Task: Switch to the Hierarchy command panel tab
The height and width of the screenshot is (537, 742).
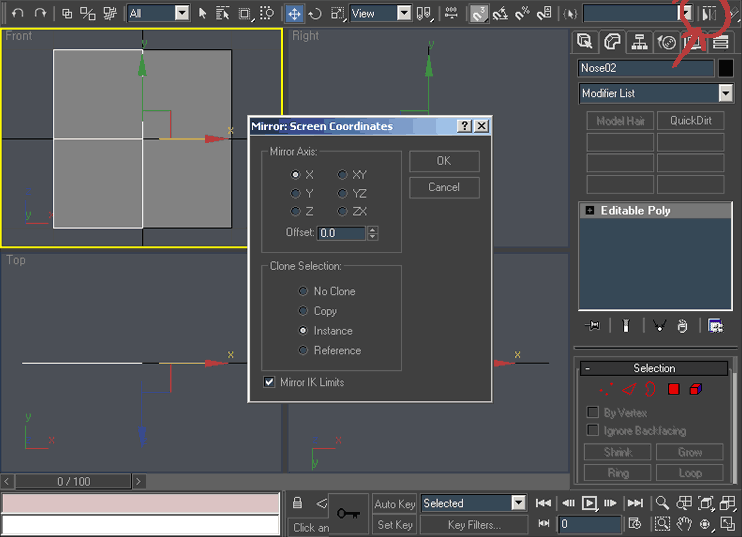Action: [x=639, y=42]
